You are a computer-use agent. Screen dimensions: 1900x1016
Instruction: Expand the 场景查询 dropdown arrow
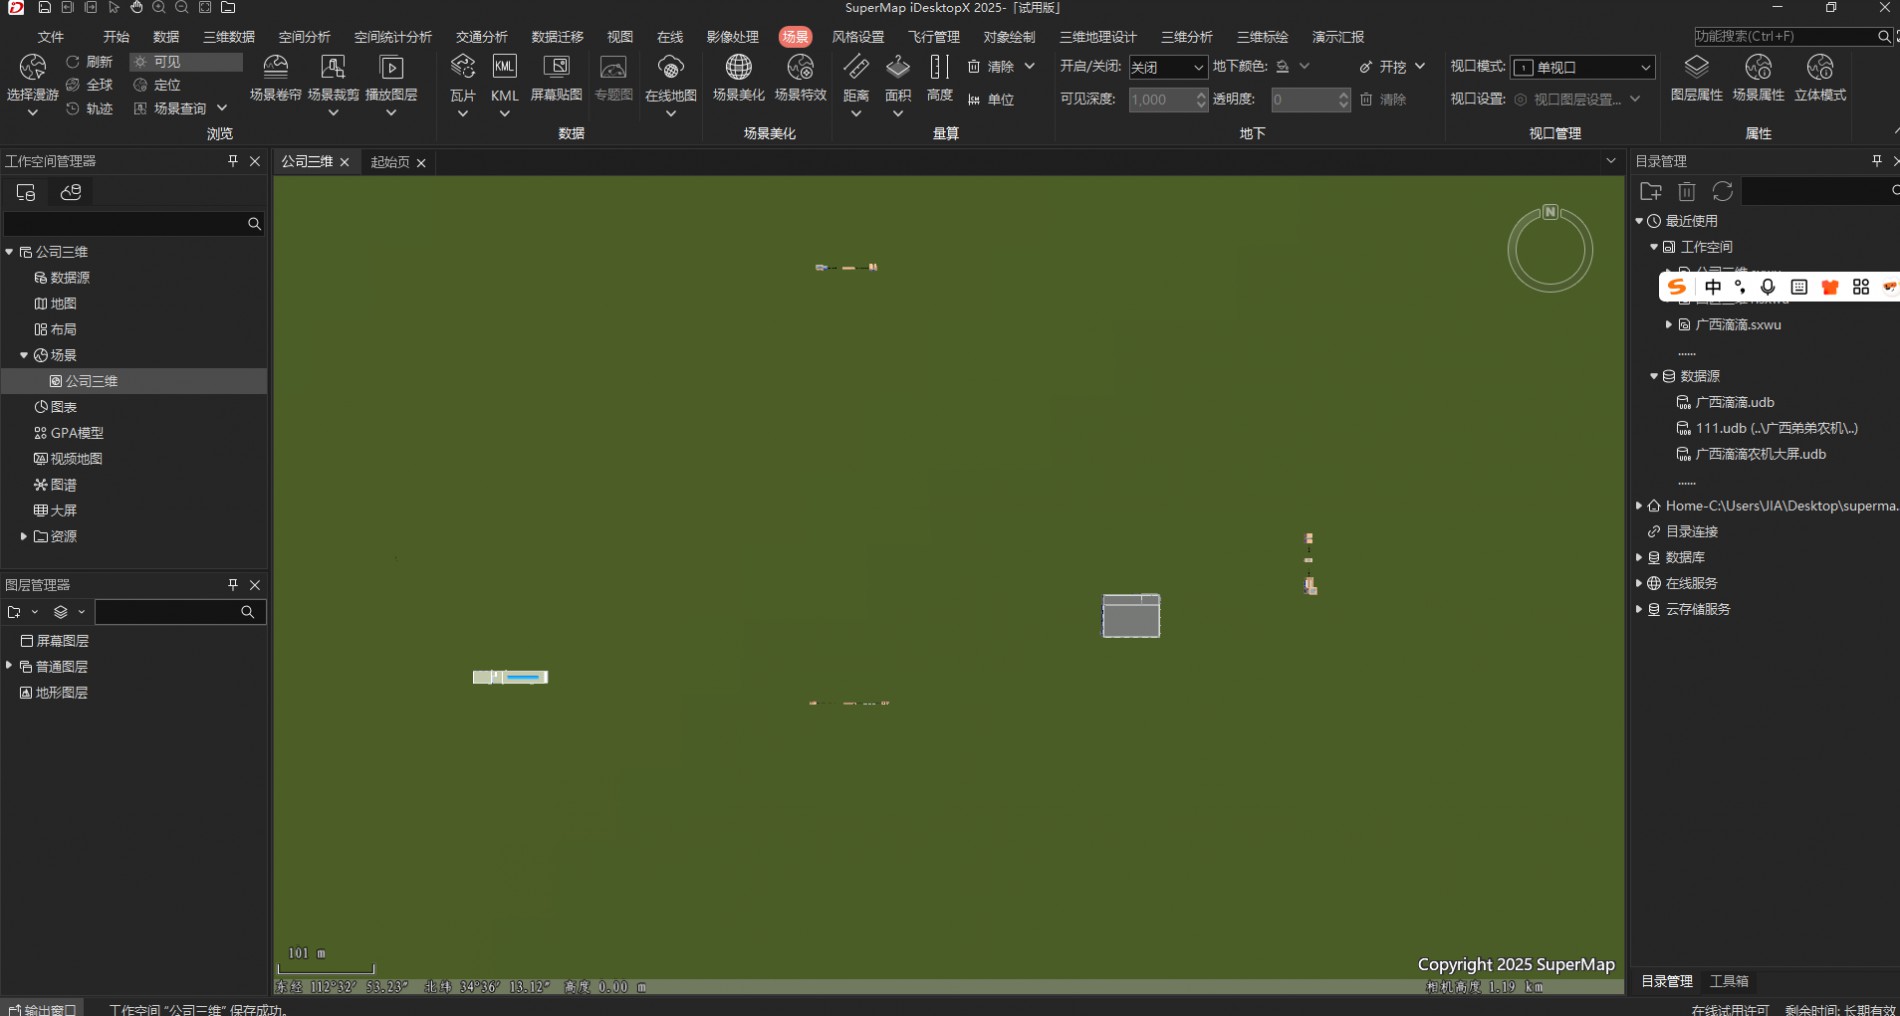tap(222, 108)
